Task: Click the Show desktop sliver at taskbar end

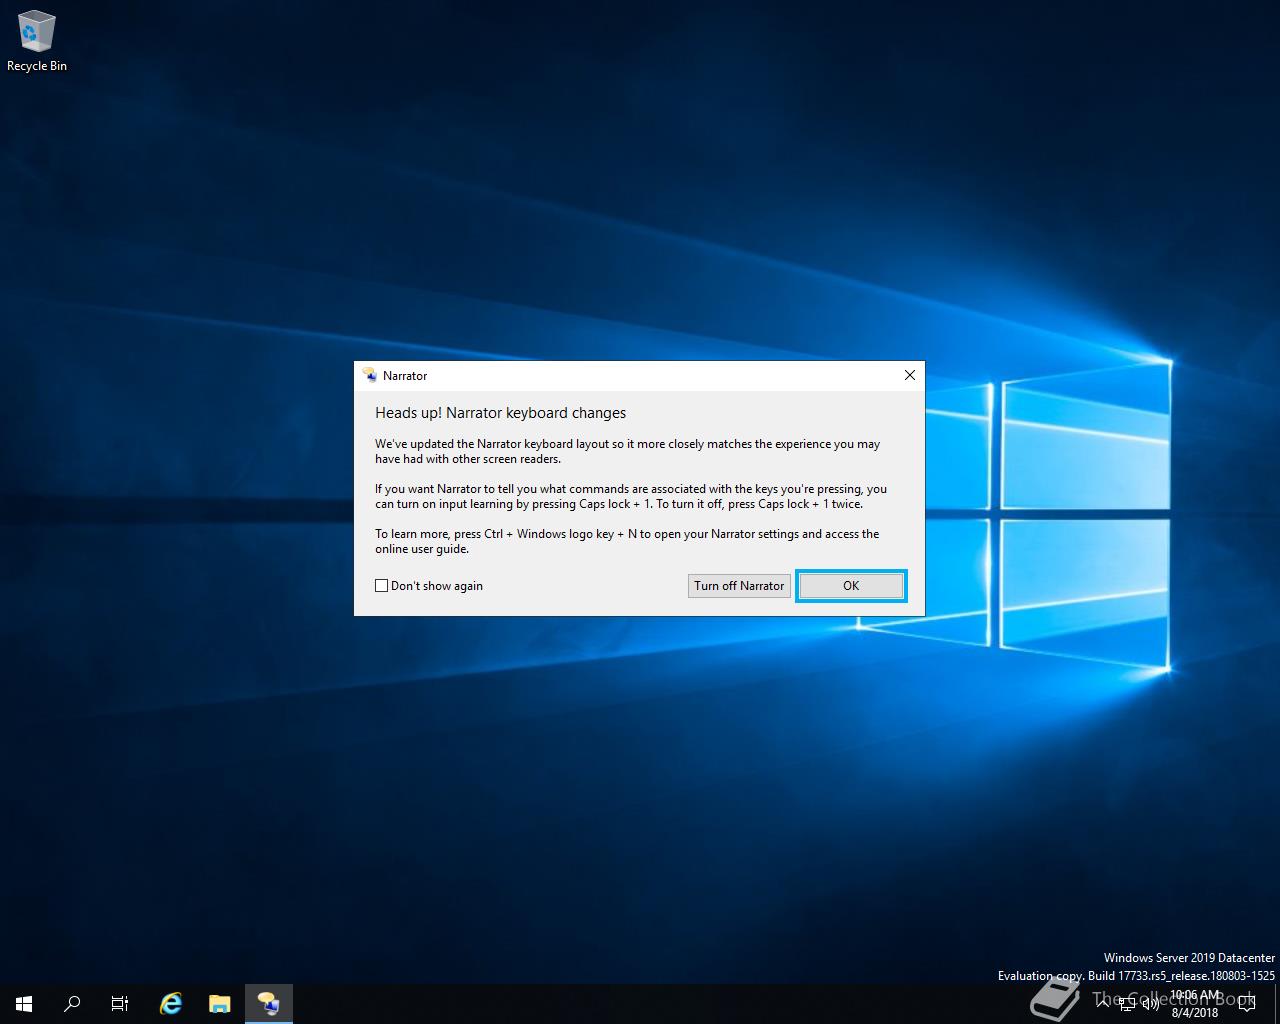Action: [1277, 1004]
